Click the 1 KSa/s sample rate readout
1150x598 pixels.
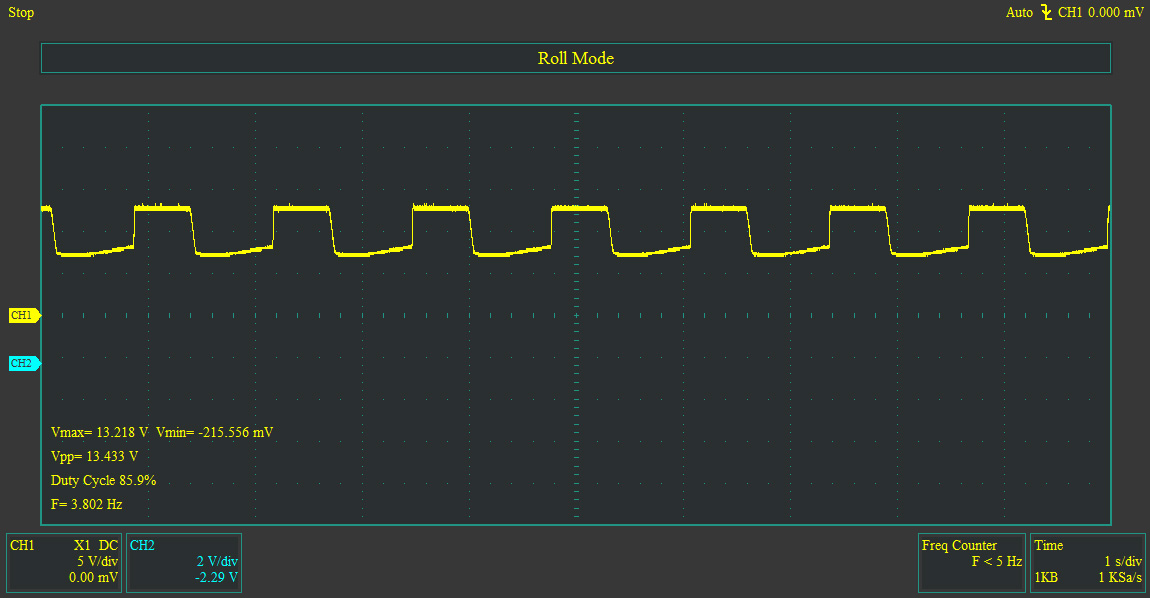1120,577
